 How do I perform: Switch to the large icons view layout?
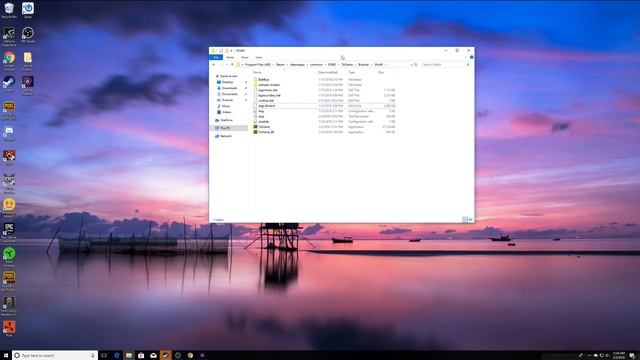[470, 220]
